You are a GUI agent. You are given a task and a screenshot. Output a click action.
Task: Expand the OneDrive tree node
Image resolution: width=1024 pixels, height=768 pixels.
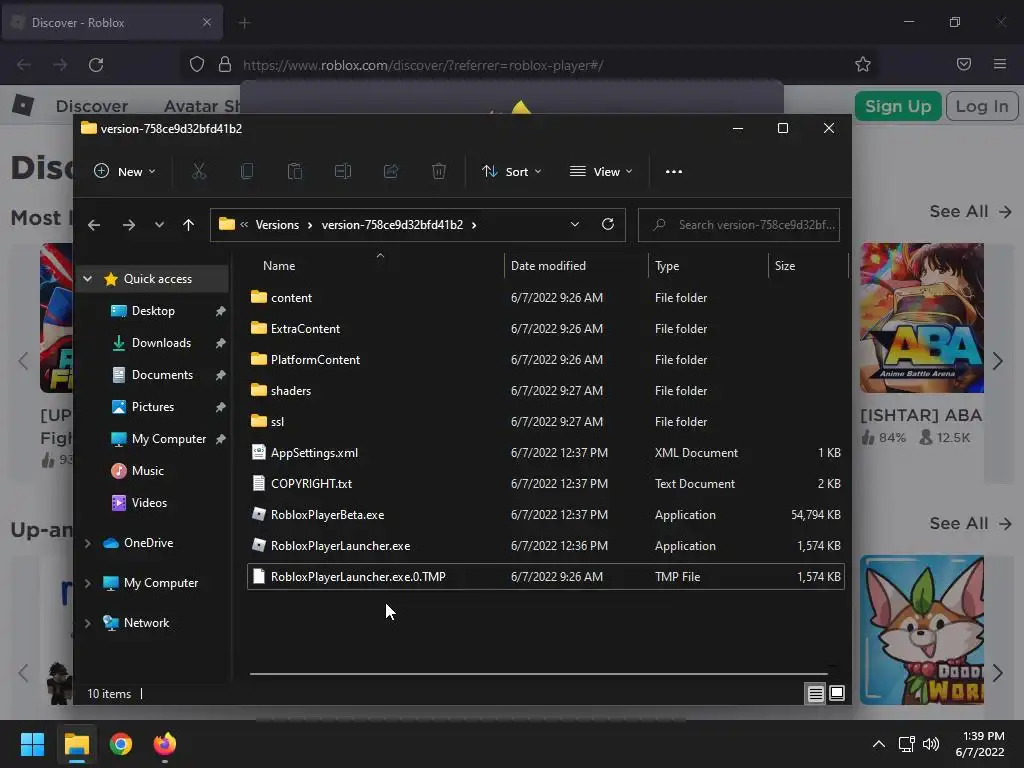pos(88,543)
